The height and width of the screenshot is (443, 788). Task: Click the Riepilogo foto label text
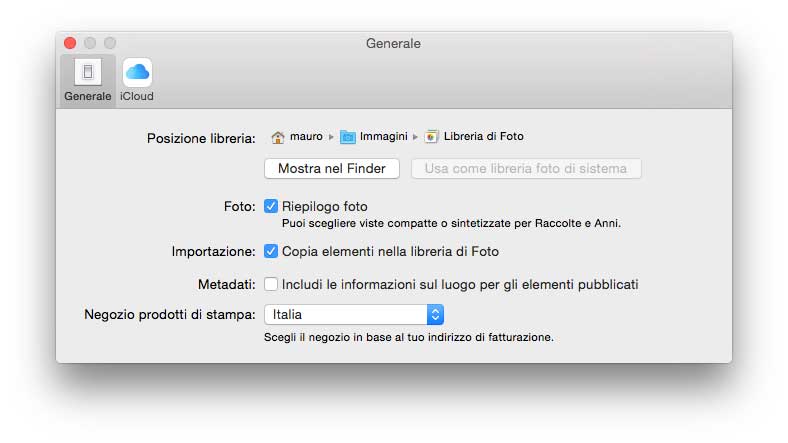coord(325,207)
